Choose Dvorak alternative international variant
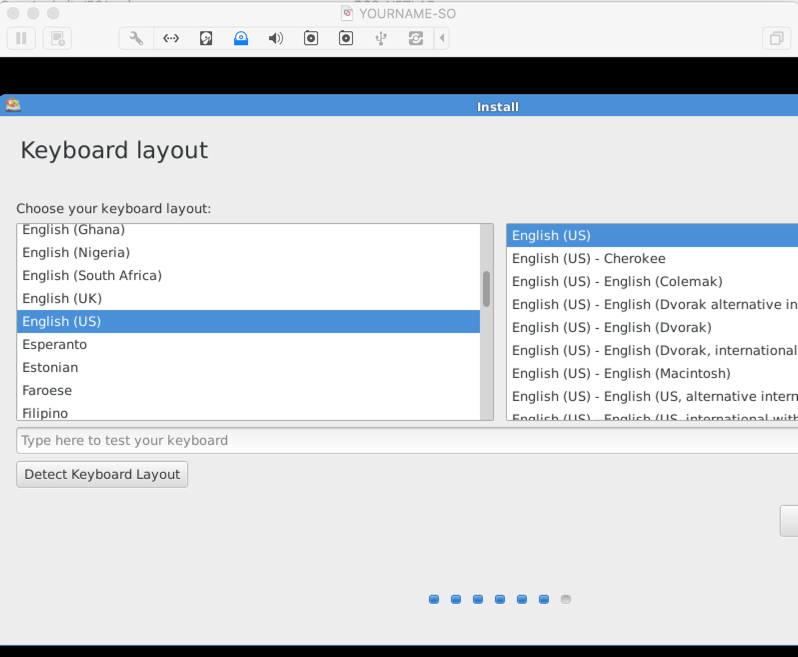Image resolution: width=798 pixels, height=657 pixels. (652, 304)
